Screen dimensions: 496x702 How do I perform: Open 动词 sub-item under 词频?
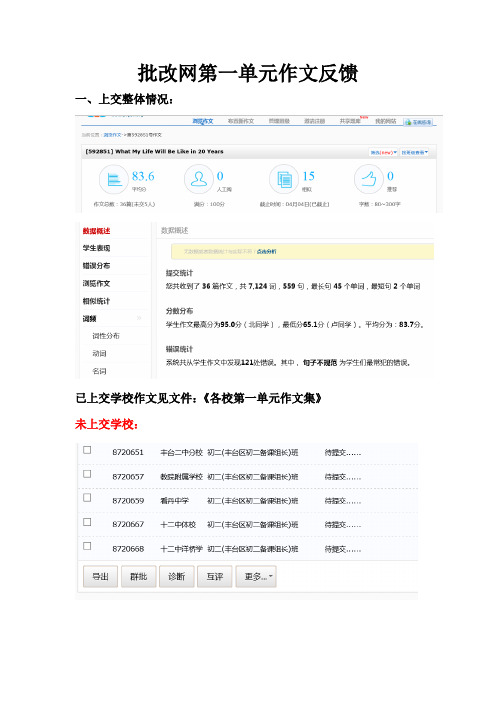pyautogui.click(x=99, y=353)
